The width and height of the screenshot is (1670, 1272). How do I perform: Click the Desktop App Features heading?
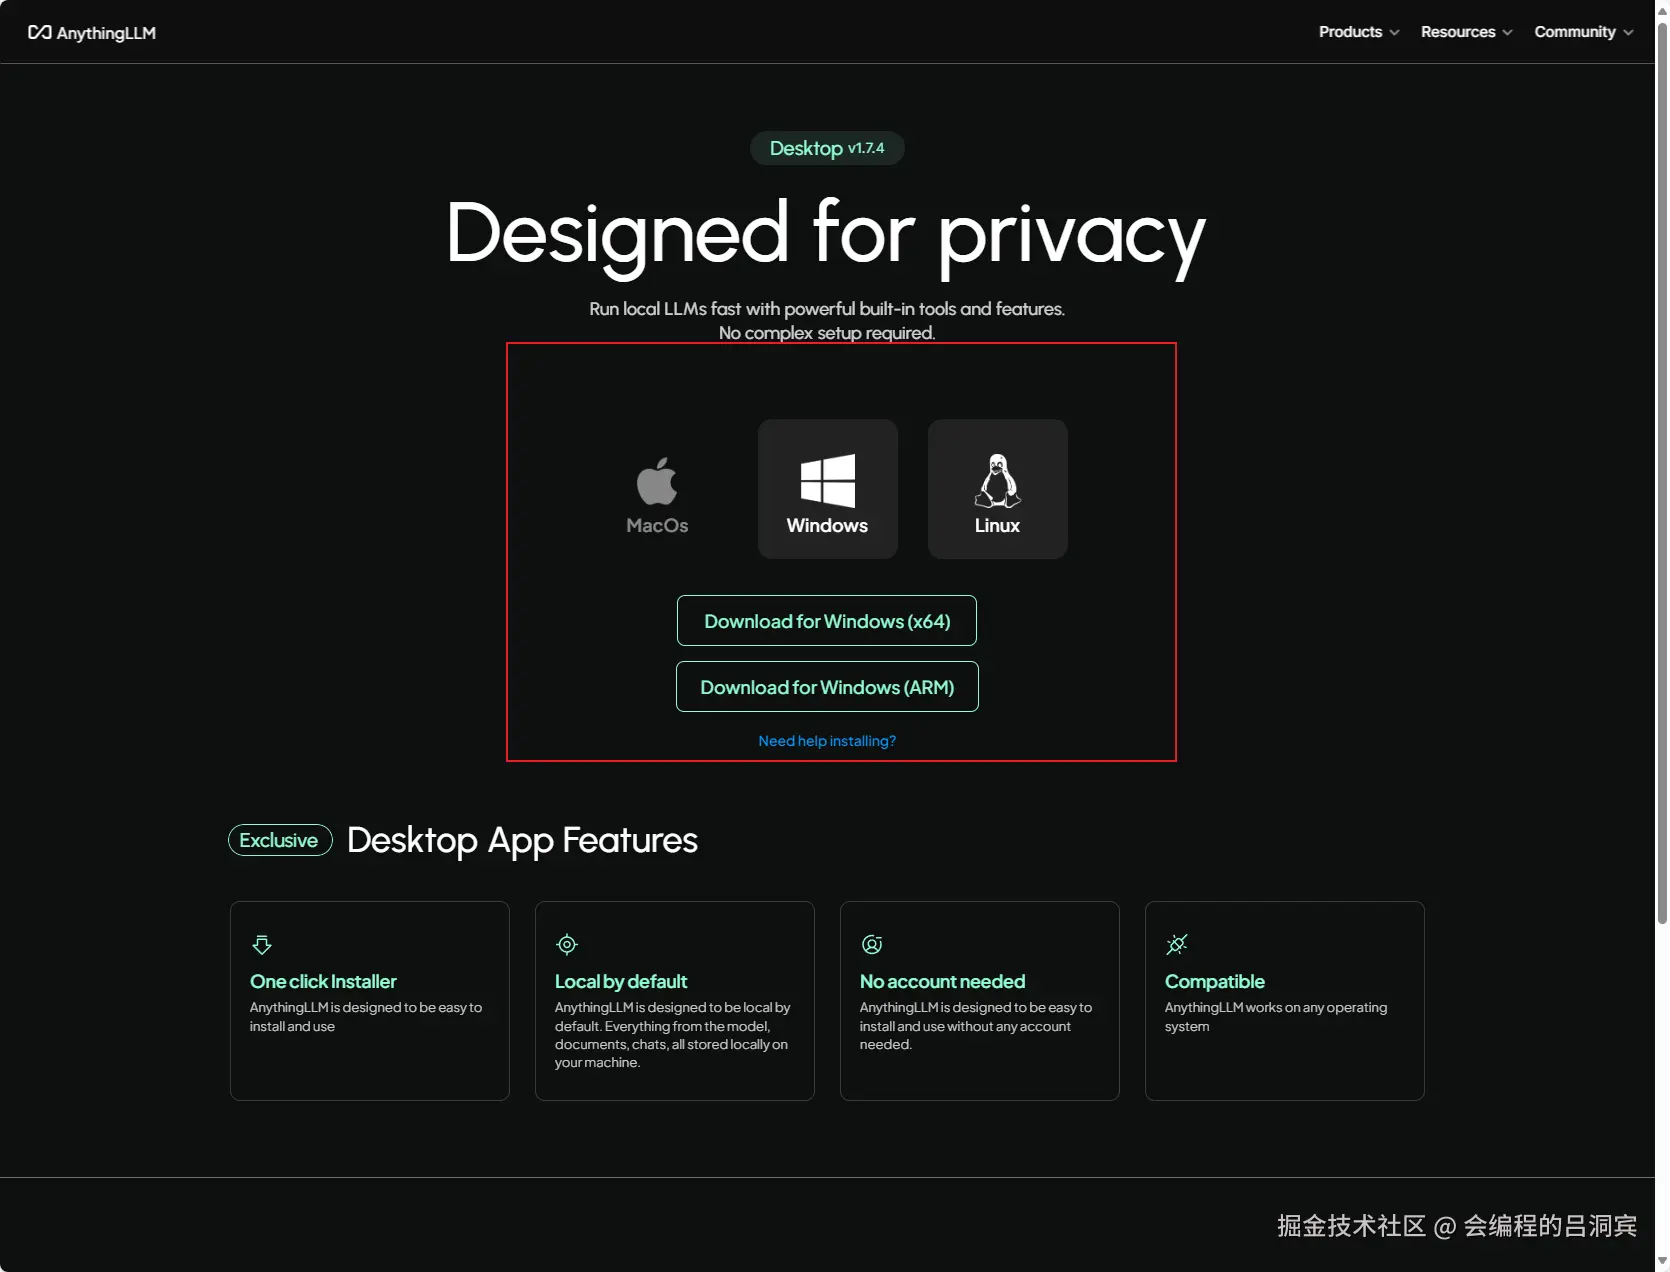(x=522, y=841)
